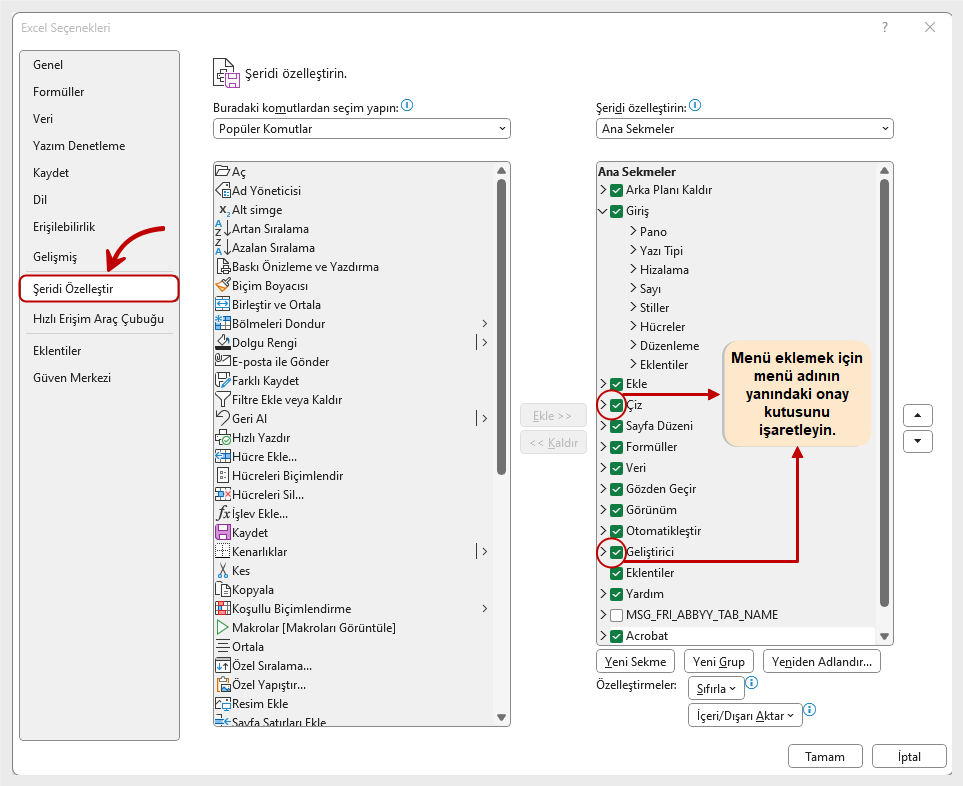Click the Bölmeleri Dondur icon

[x=222, y=324]
